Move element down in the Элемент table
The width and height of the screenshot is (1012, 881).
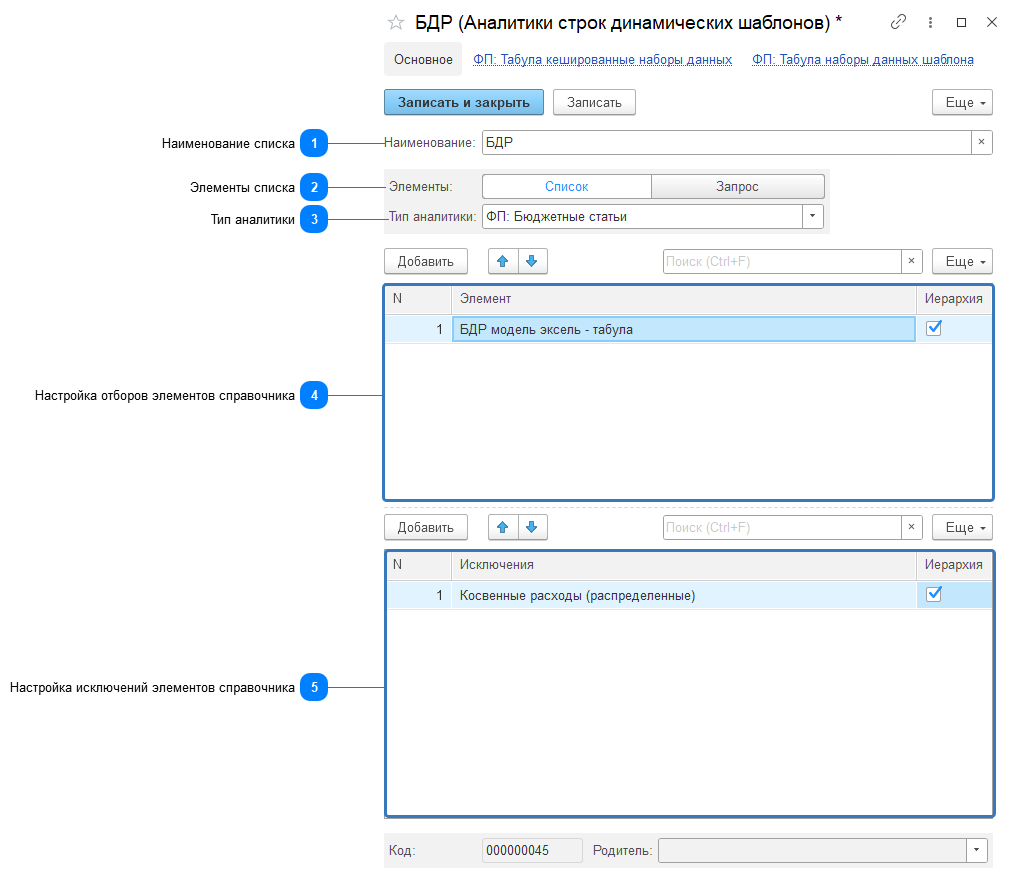point(532,261)
